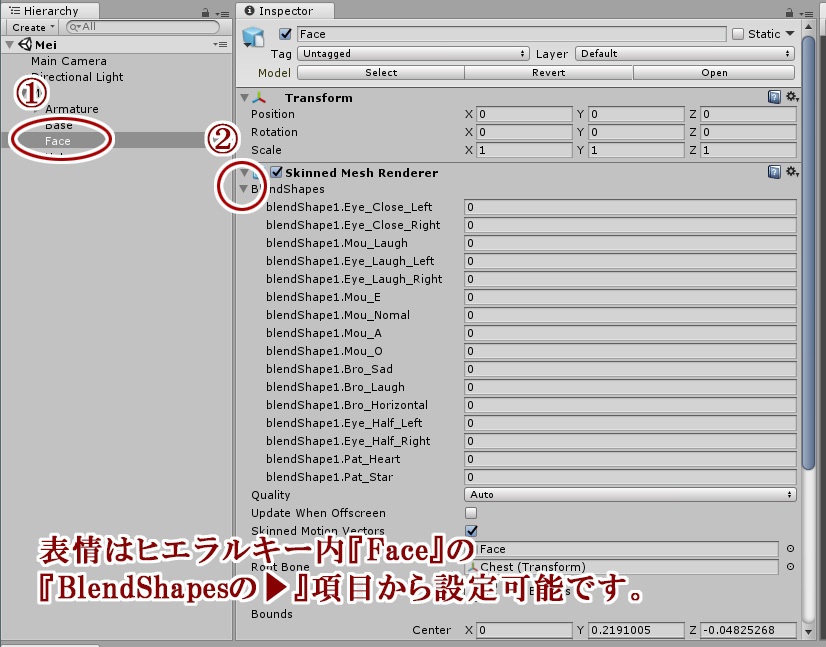Click Bro_Horizontal blend shape value
The height and width of the screenshot is (647, 826).
[x=630, y=405]
